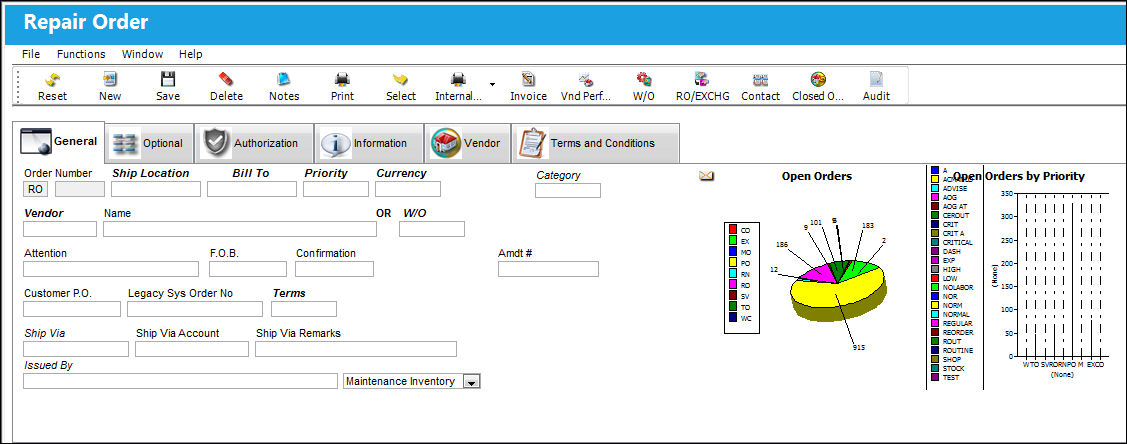The height and width of the screenshot is (444, 1127).
Task: Click the Ship Location label
Action: pos(150,173)
